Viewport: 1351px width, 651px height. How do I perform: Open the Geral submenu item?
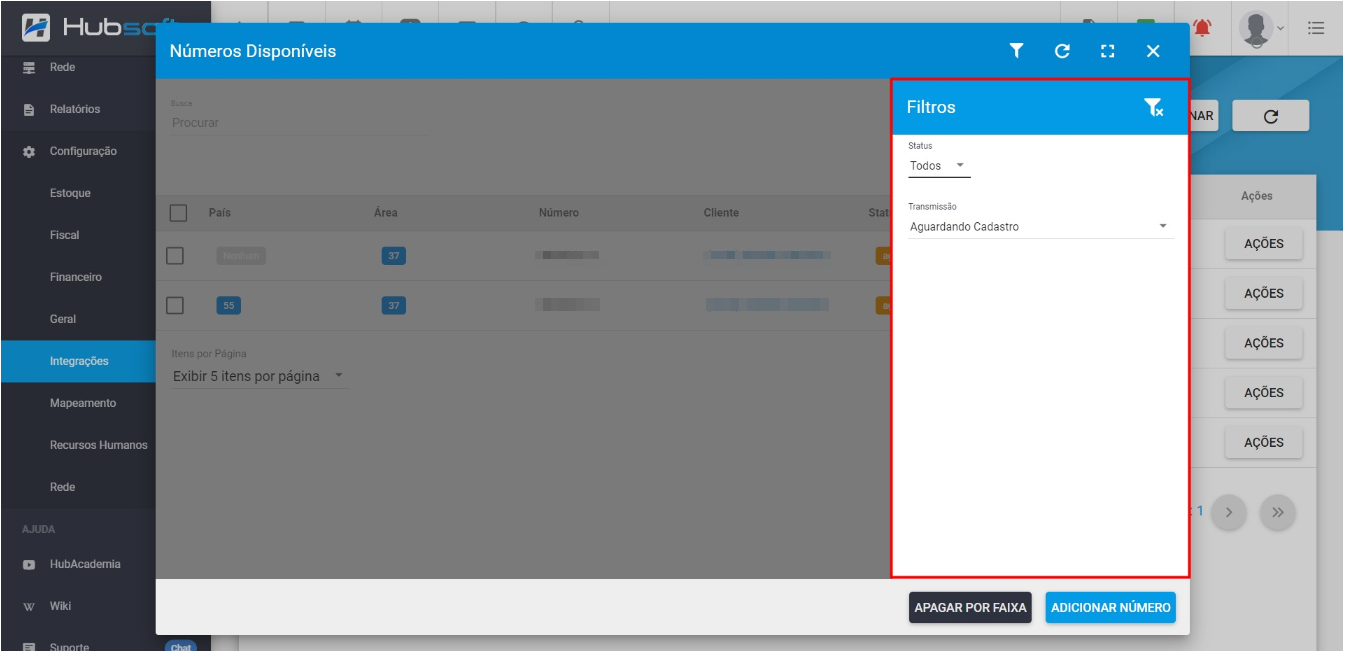click(63, 319)
